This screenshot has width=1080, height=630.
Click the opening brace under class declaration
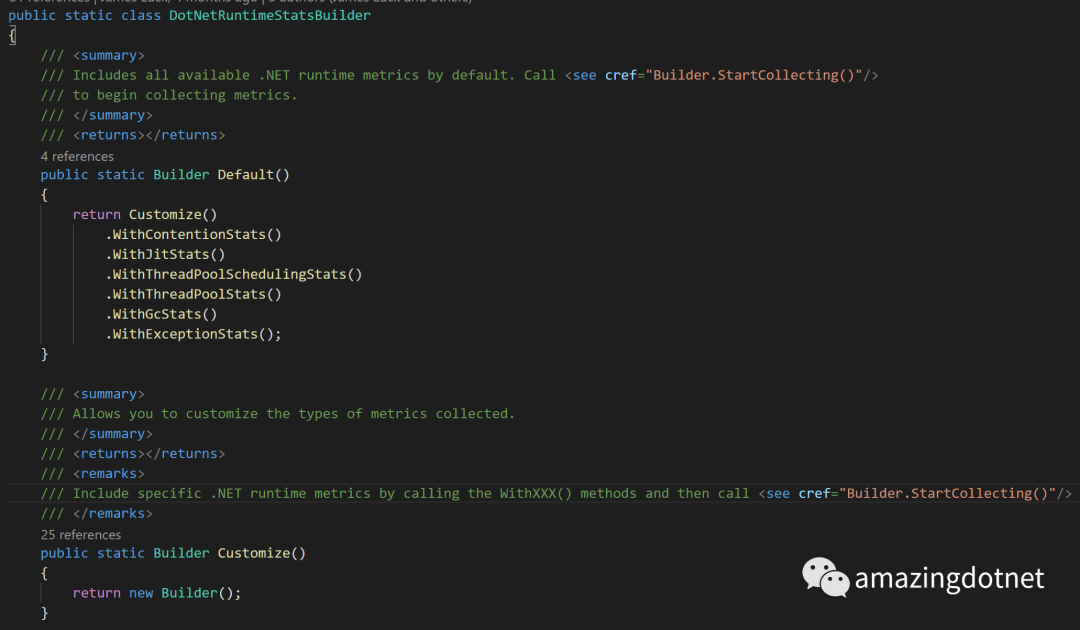(12, 35)
